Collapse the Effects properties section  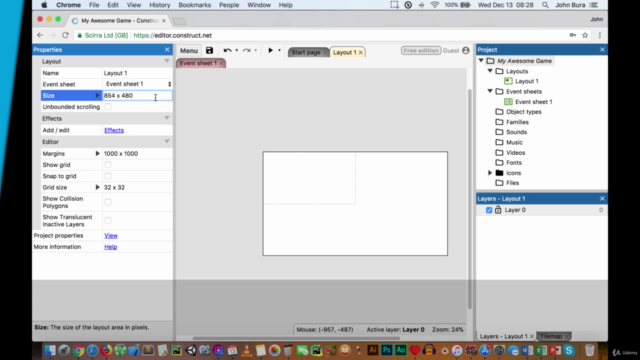point(167,118)
